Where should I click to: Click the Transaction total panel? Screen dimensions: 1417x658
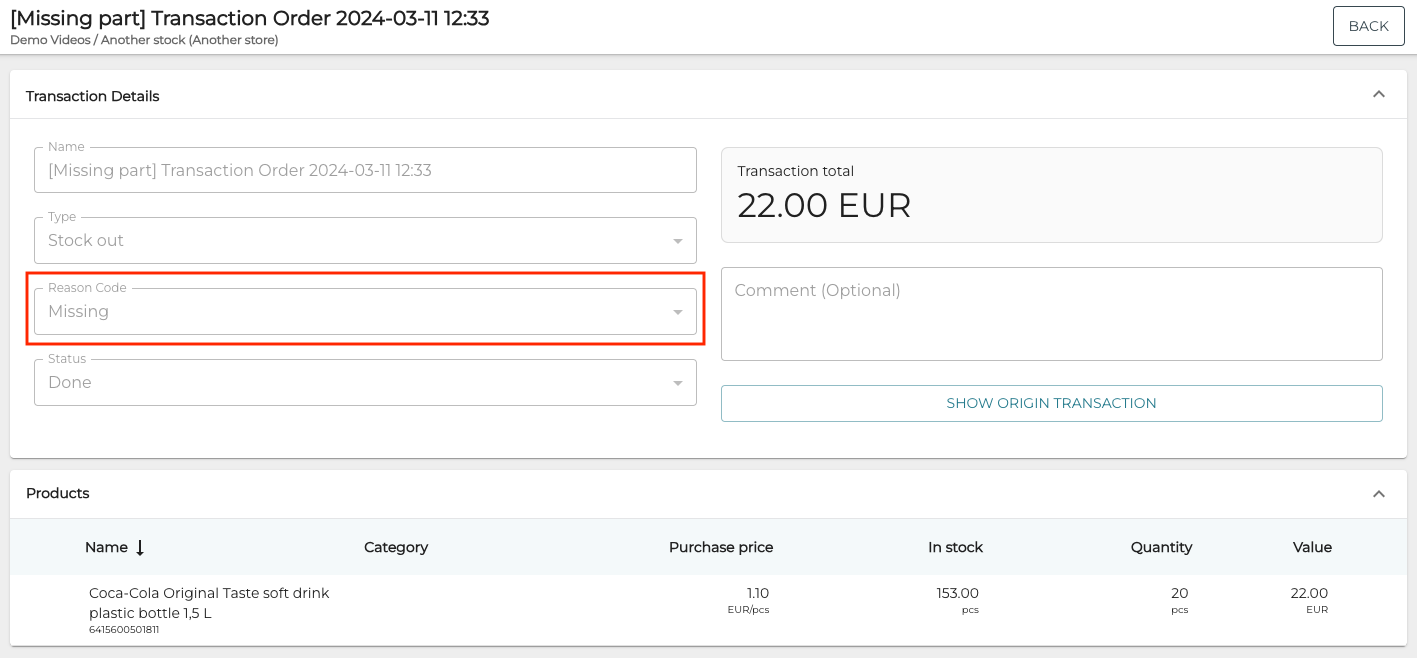point(1051,193)
